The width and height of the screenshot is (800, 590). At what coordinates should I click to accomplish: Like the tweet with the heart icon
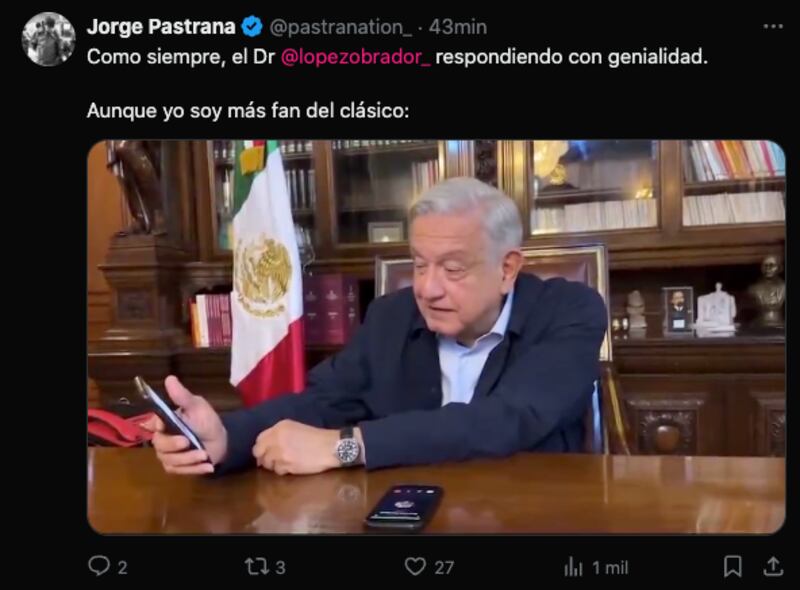[415, 567]
